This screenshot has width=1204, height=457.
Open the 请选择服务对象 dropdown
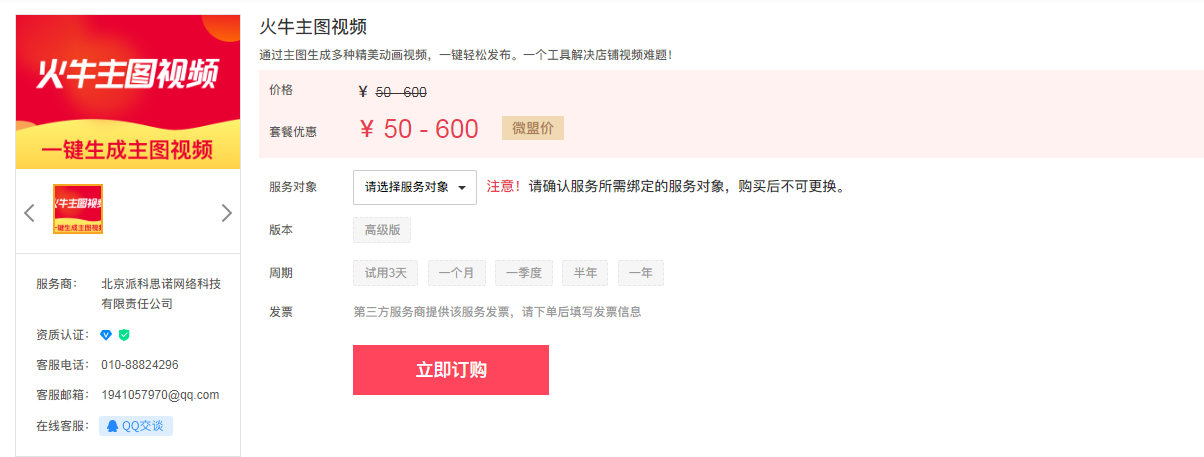(415, 187)
